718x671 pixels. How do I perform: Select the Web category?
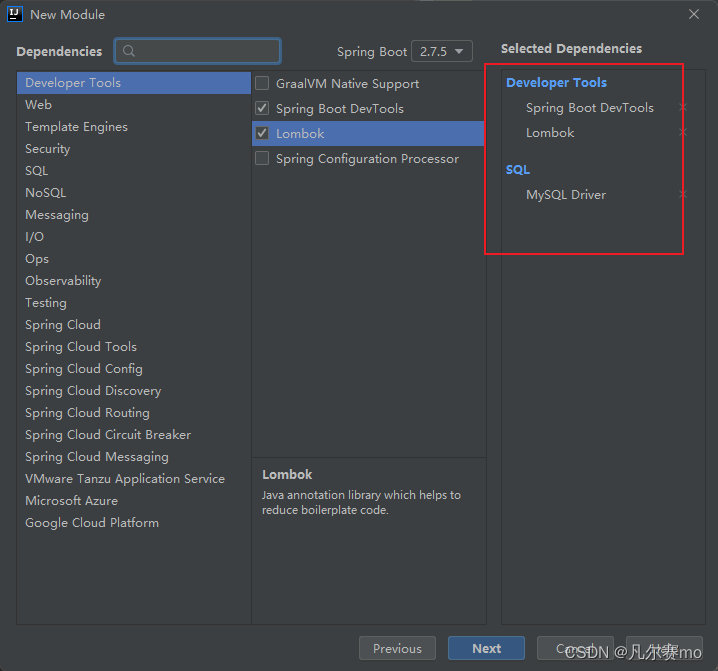click(134, 105)
